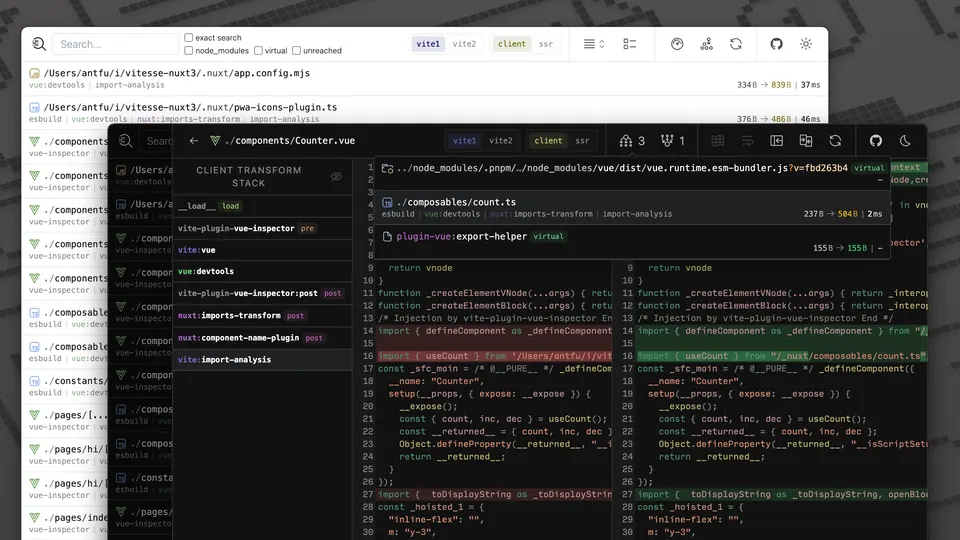Viewport: 960px width, 540px height.
Task: Select the vue:devtools transform step
Action: point(263,271)
